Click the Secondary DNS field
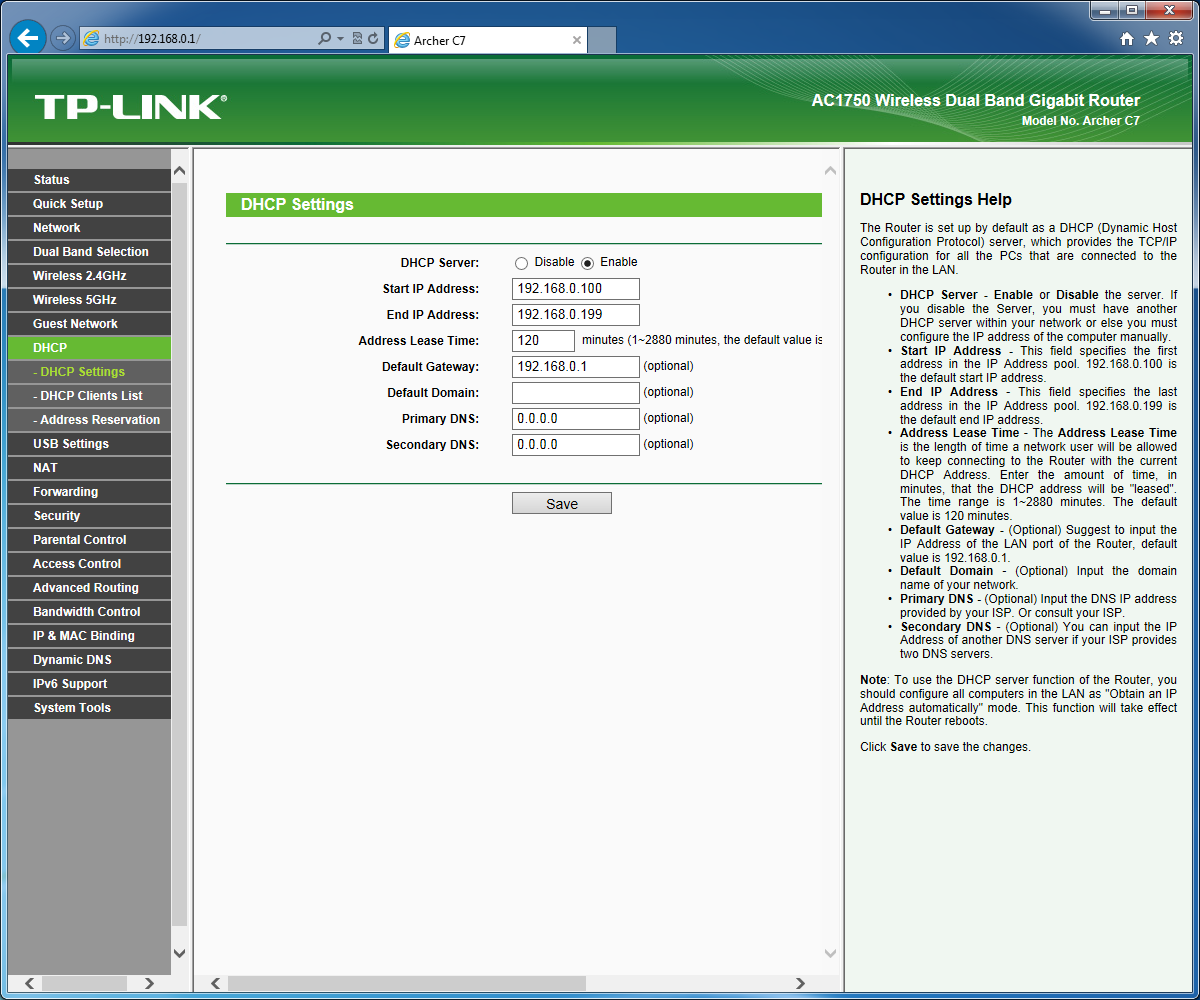The image size is (1200, 1000). click(x=576, y=445)
